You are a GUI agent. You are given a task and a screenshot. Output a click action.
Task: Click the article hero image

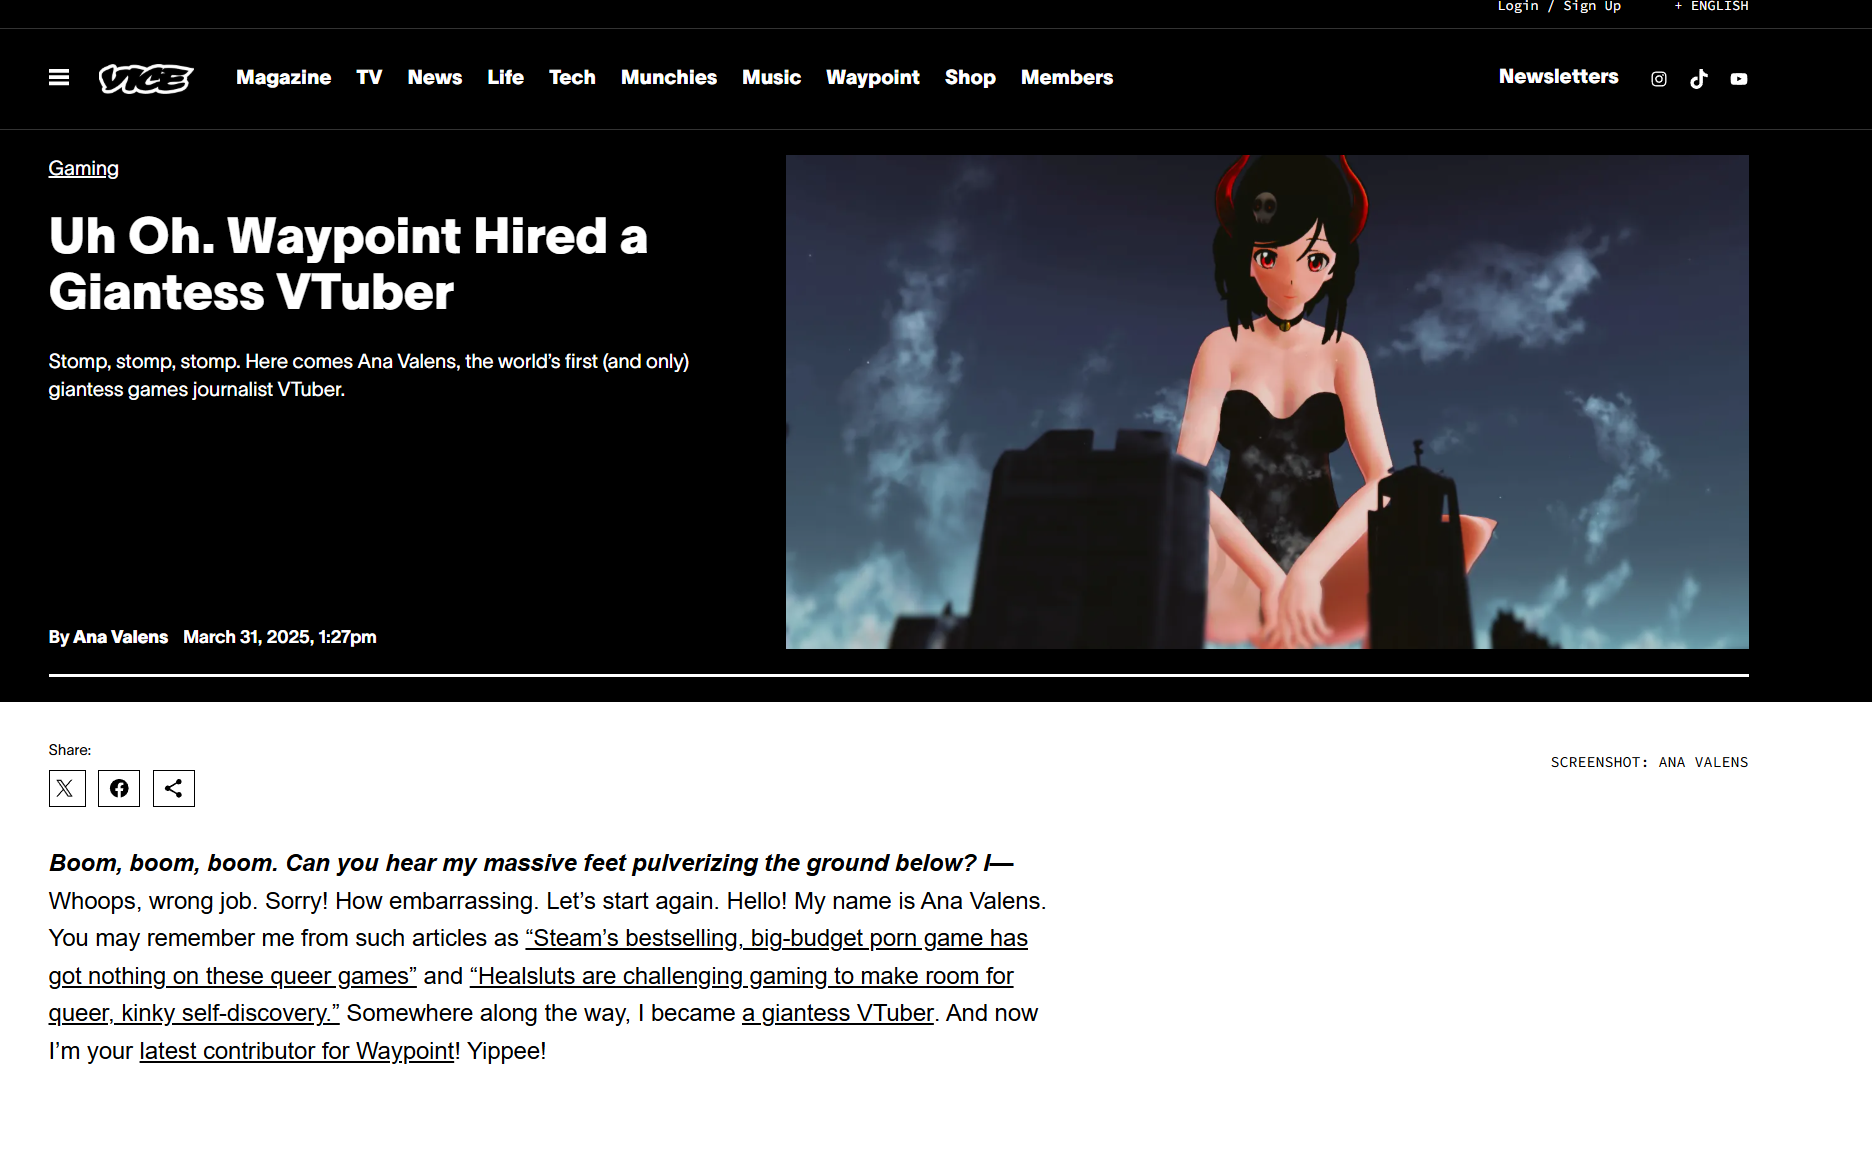[1267, 402]
